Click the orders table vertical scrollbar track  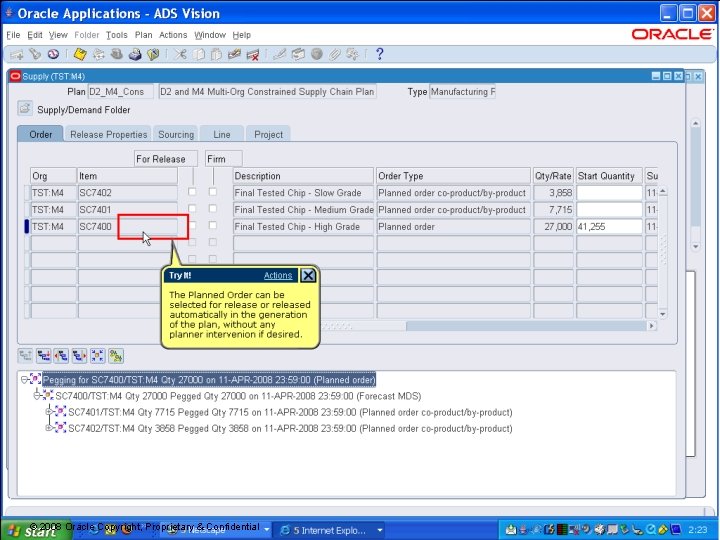point(663,253)
